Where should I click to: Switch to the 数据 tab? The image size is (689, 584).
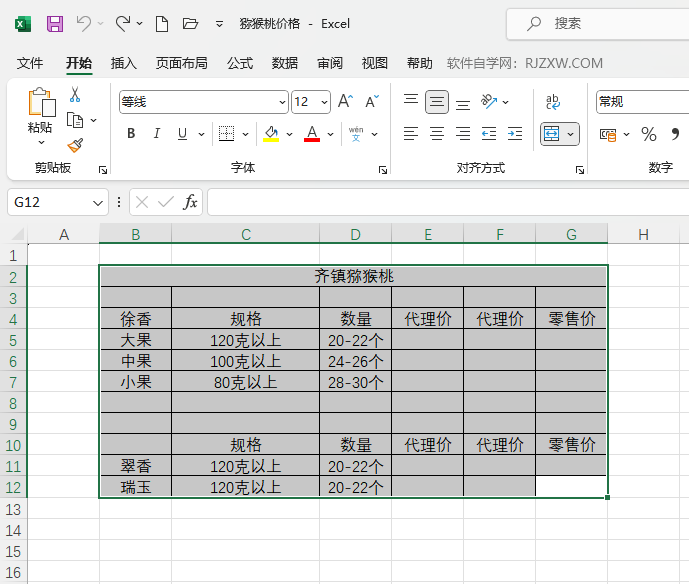click(x=285, y=63)
